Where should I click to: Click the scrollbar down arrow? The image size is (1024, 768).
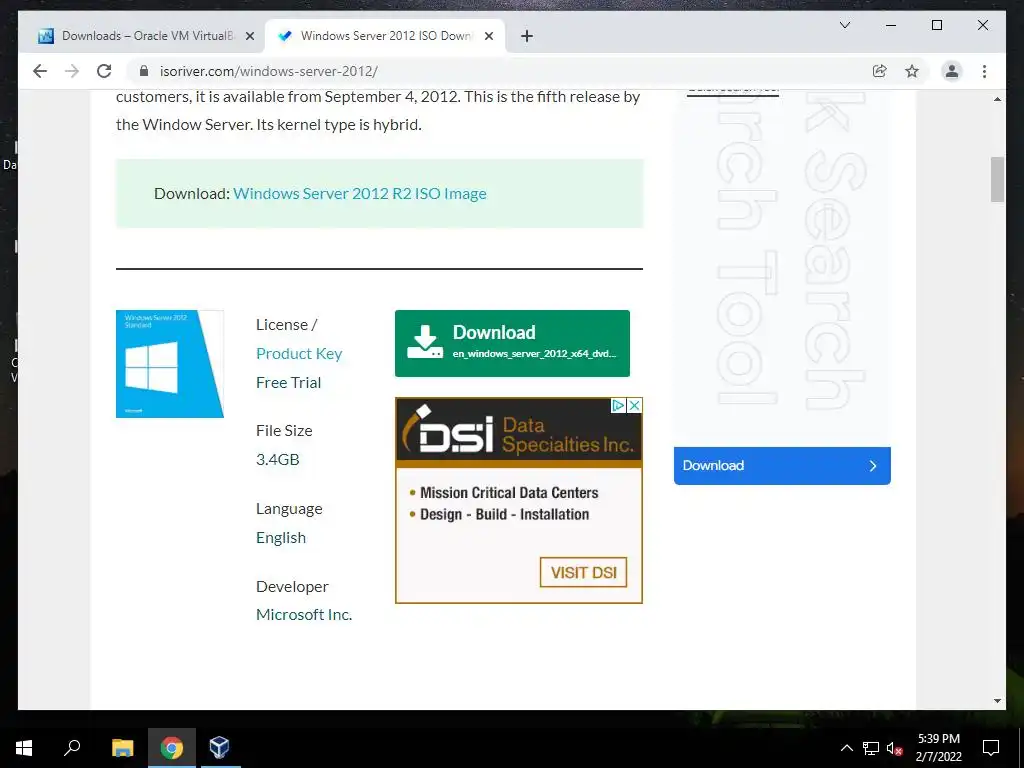(997, 701)
